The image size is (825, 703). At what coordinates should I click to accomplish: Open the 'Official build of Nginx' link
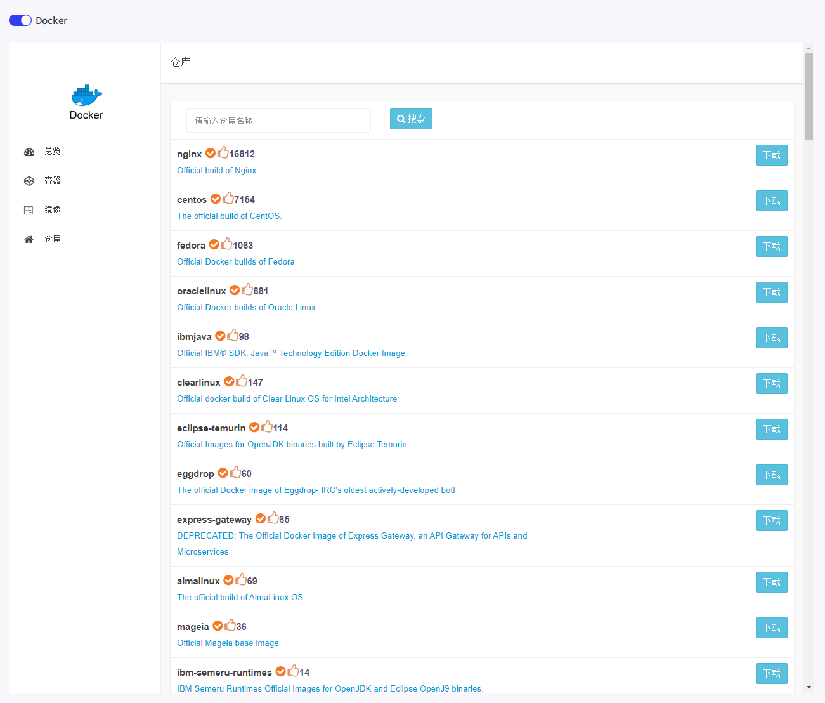217,170
